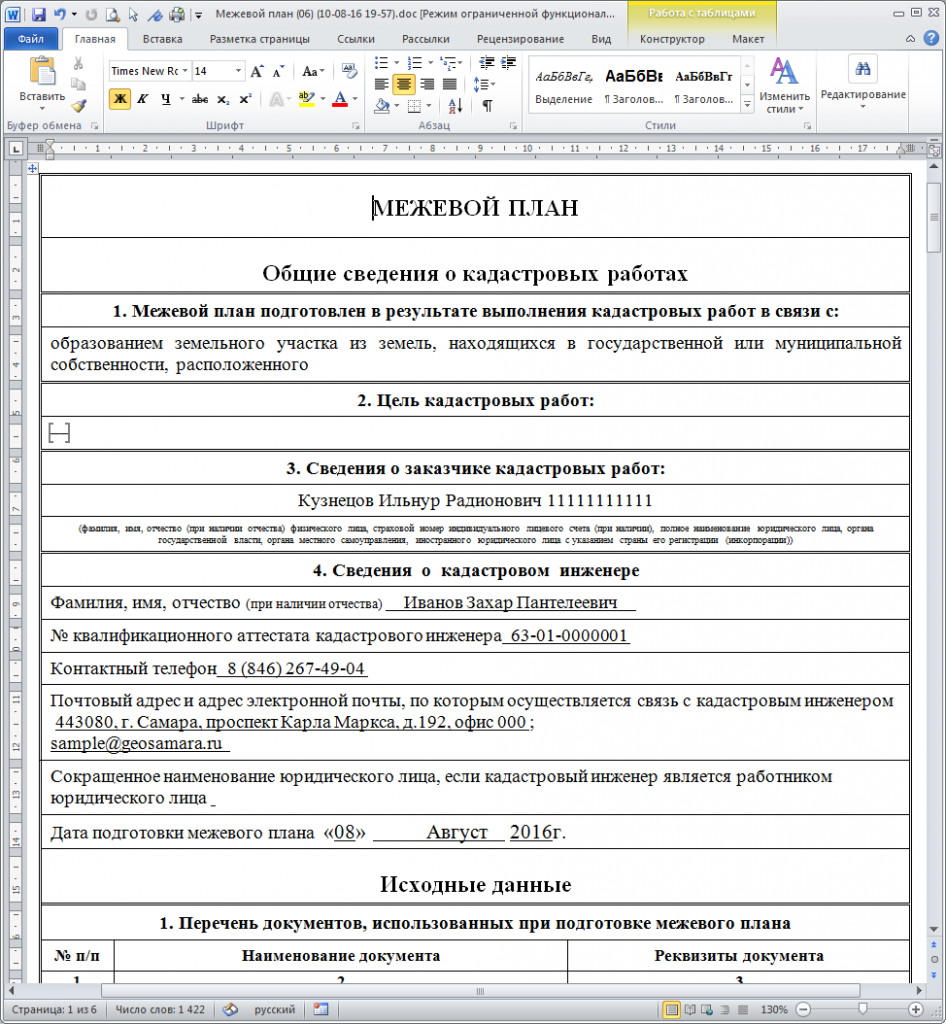Screen dimensions: 946x1024
Task: Click sample@geosamara.ru email in the document
Action: click(136, 743)
